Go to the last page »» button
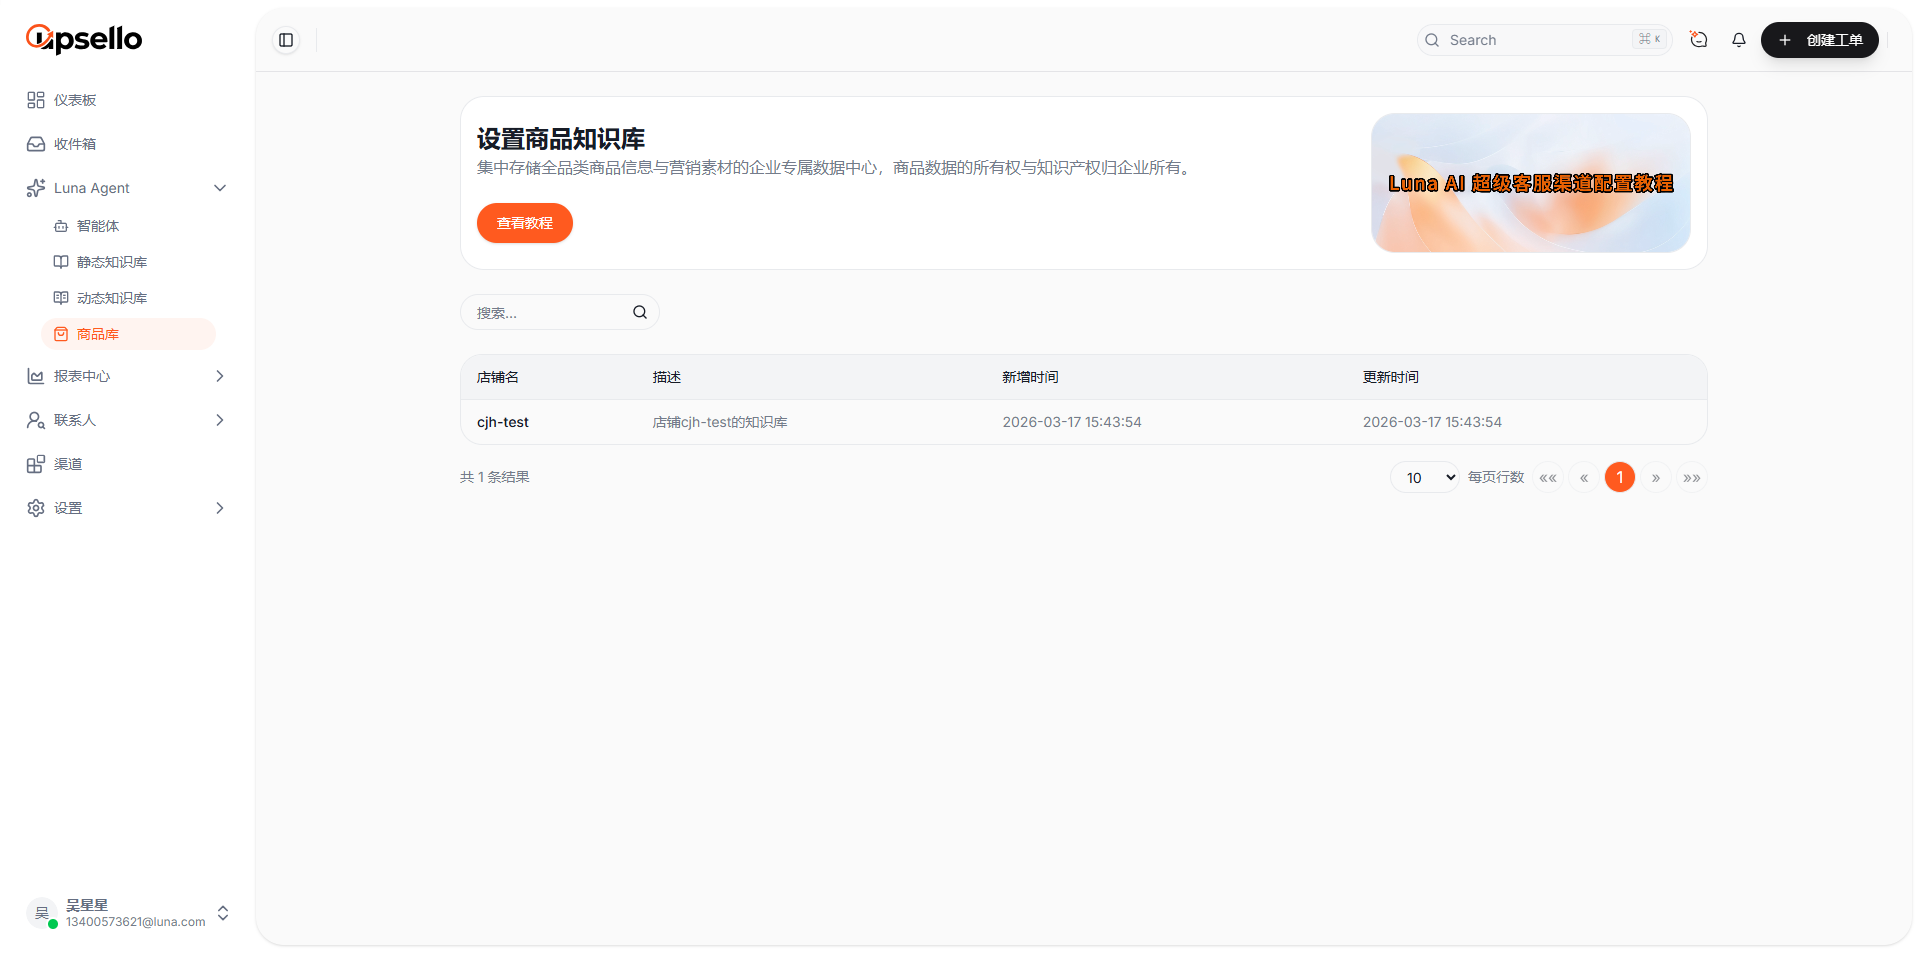This screenshot has height=953, width=1920. coord(1692,477)
